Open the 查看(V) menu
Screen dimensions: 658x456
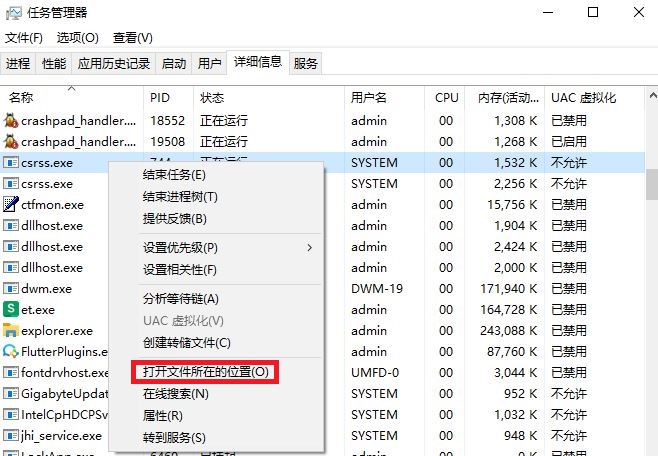point(132,38)
